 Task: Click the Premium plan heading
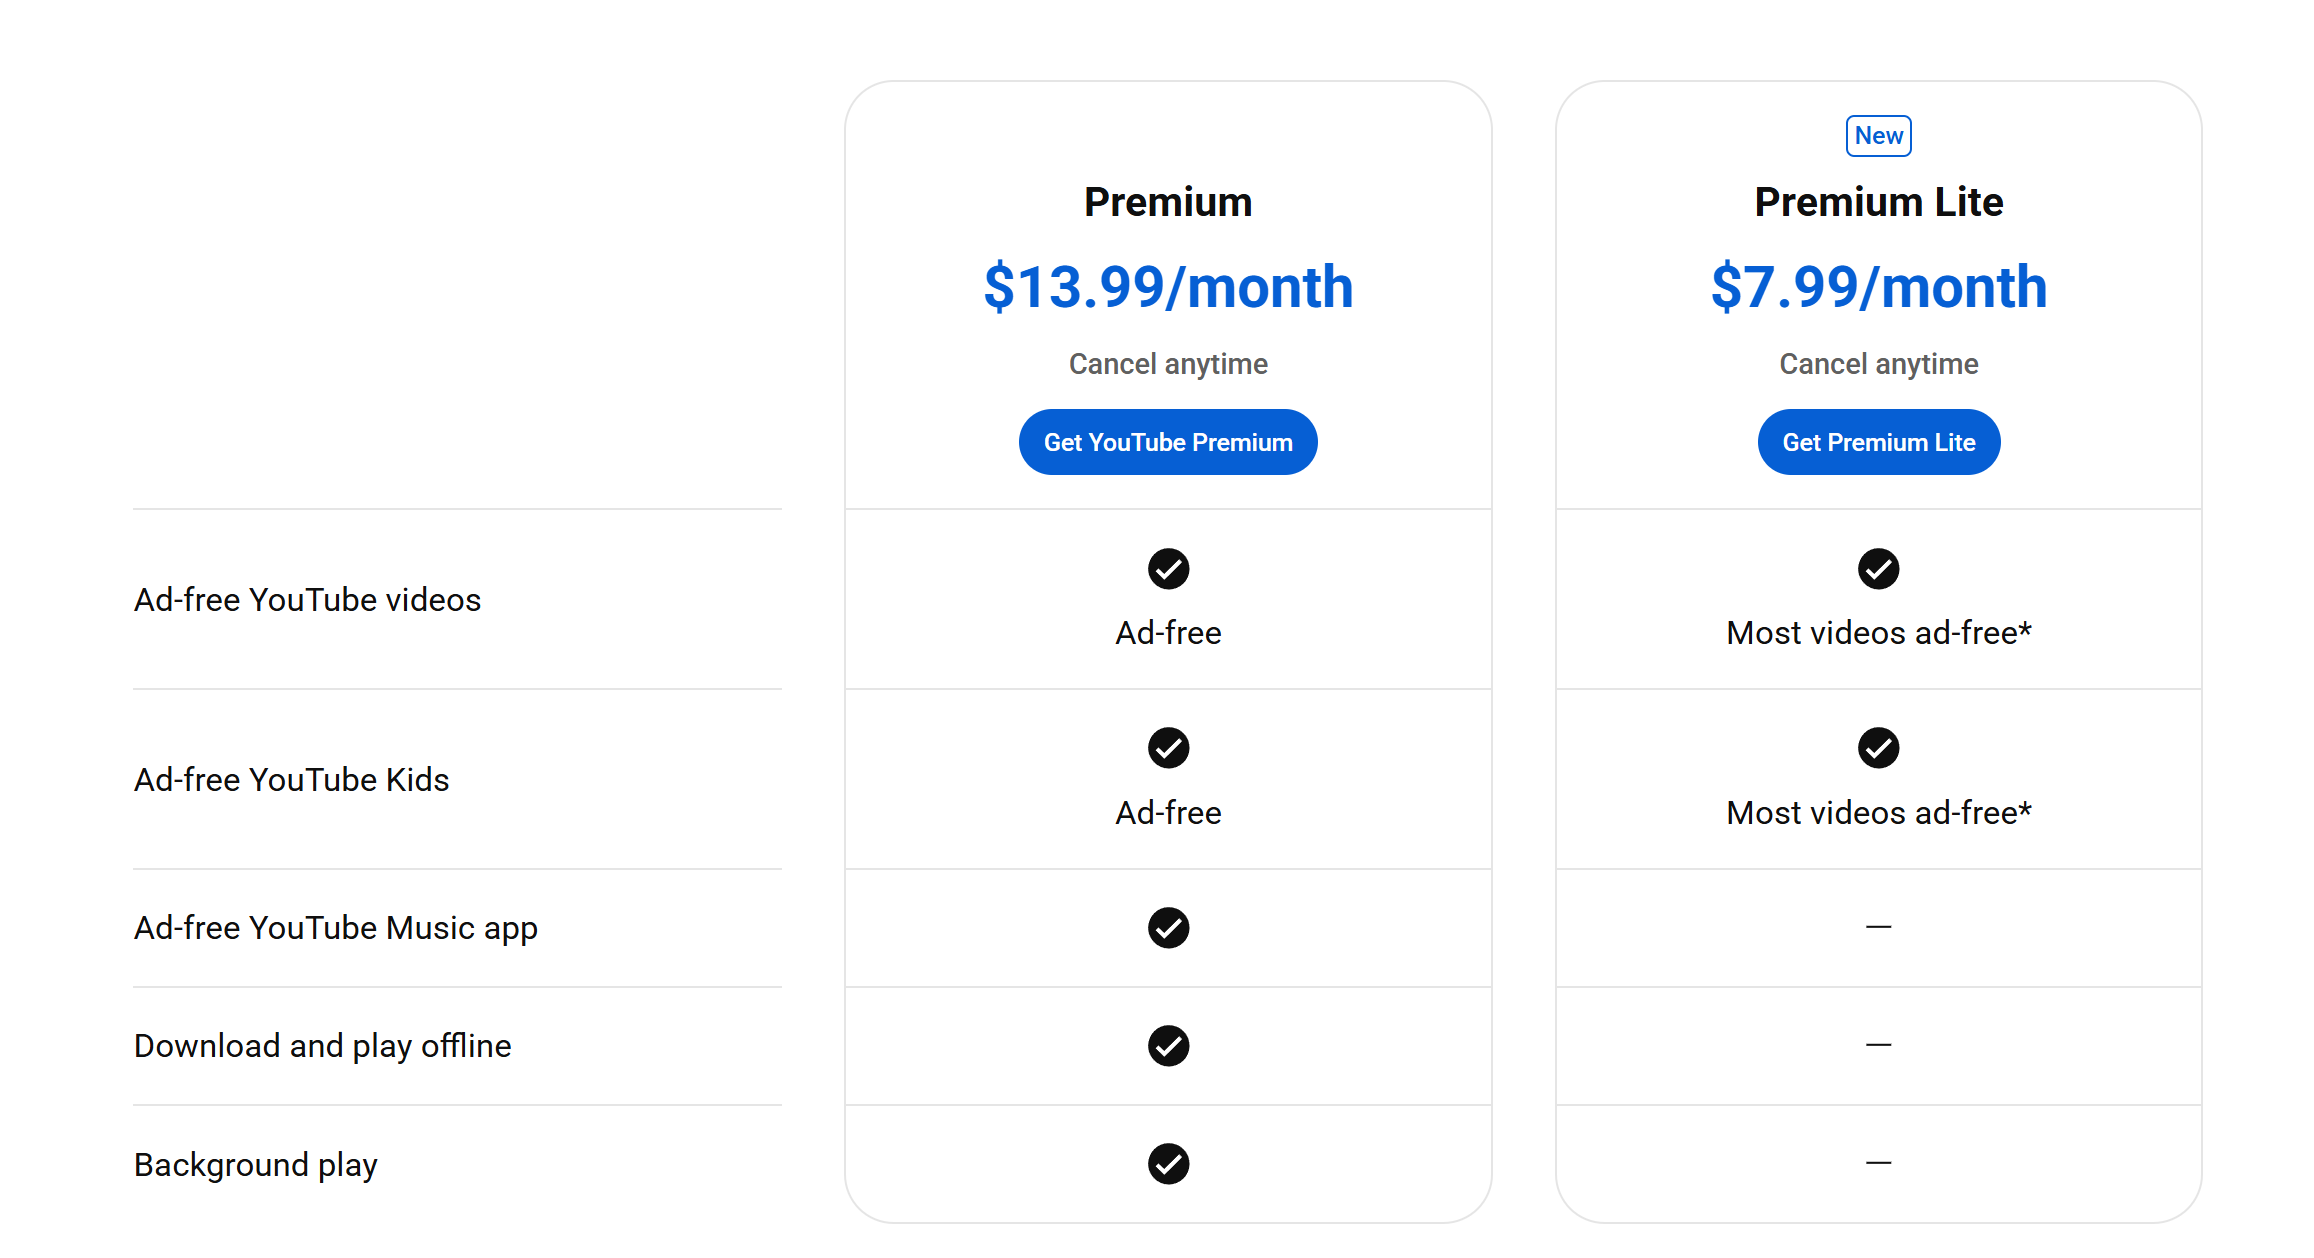tap(1168, 202)
